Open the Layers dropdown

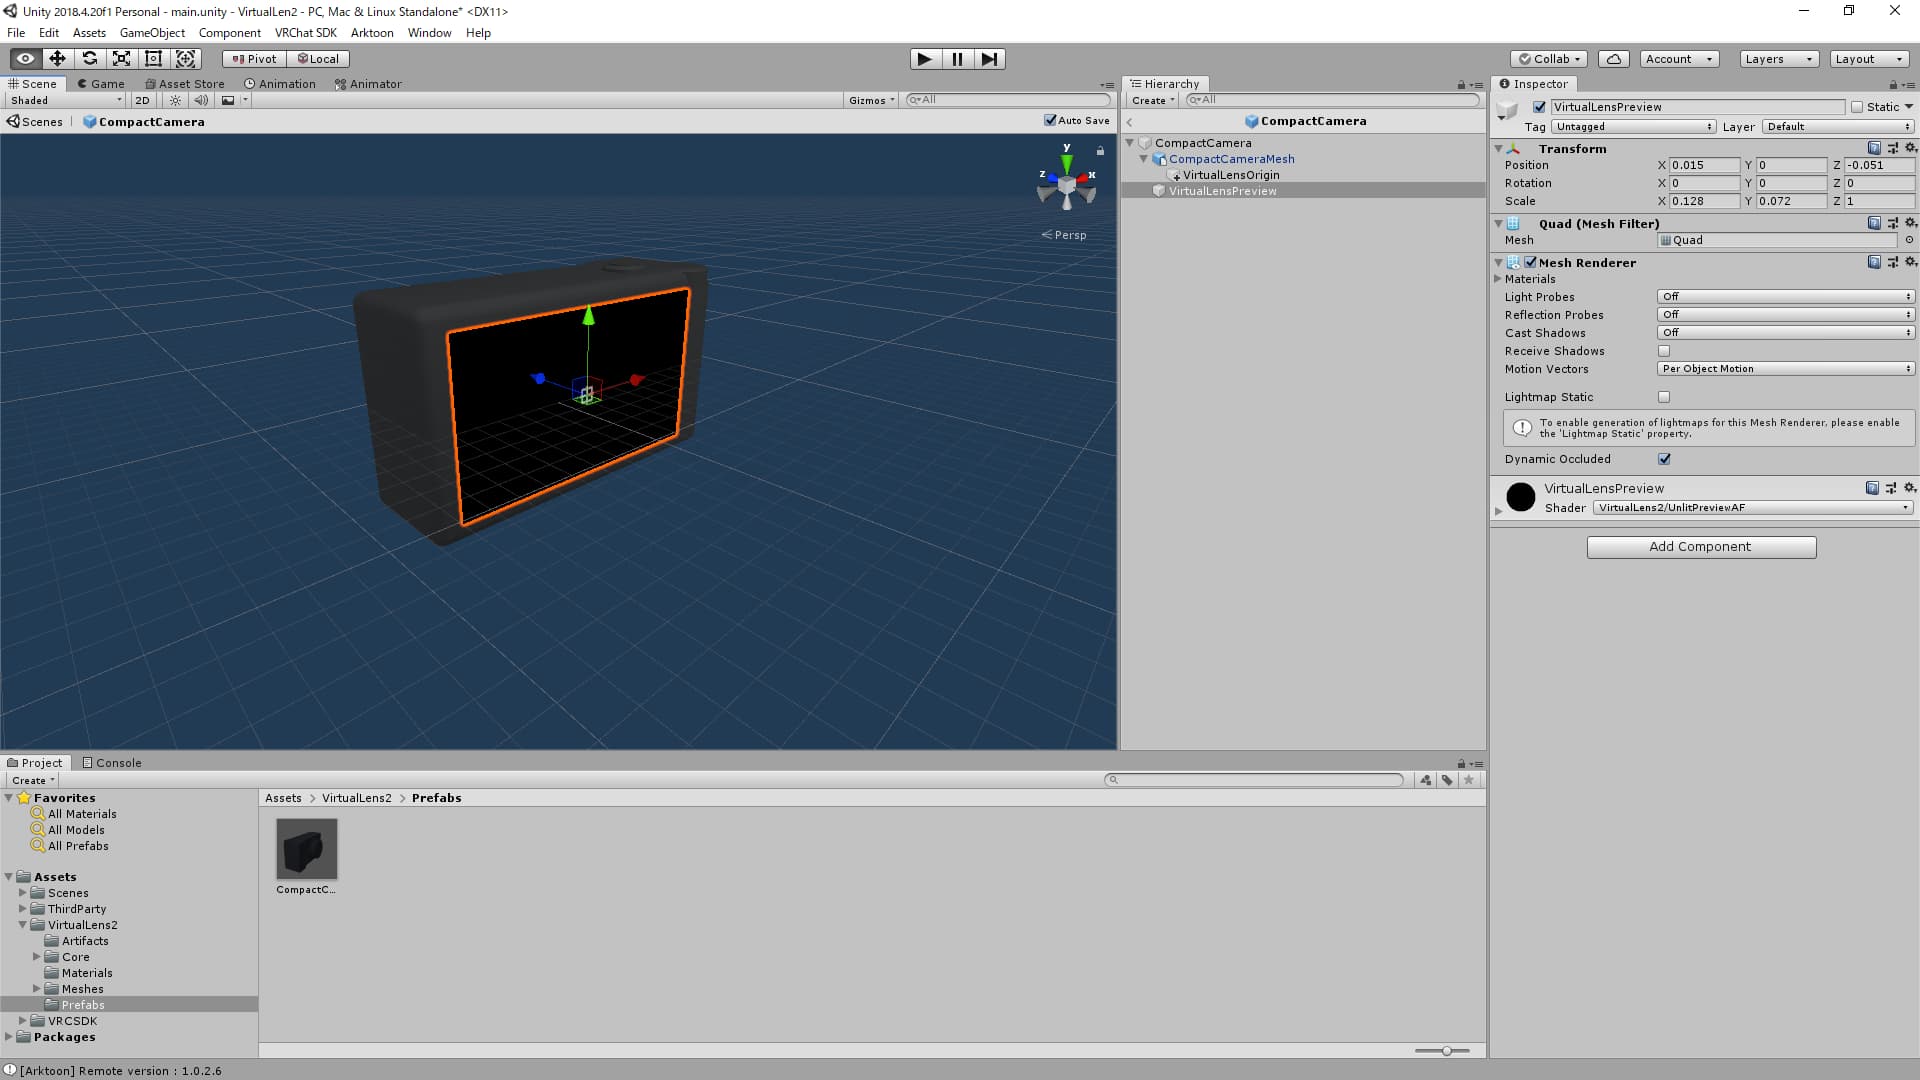click(1779, 59)
